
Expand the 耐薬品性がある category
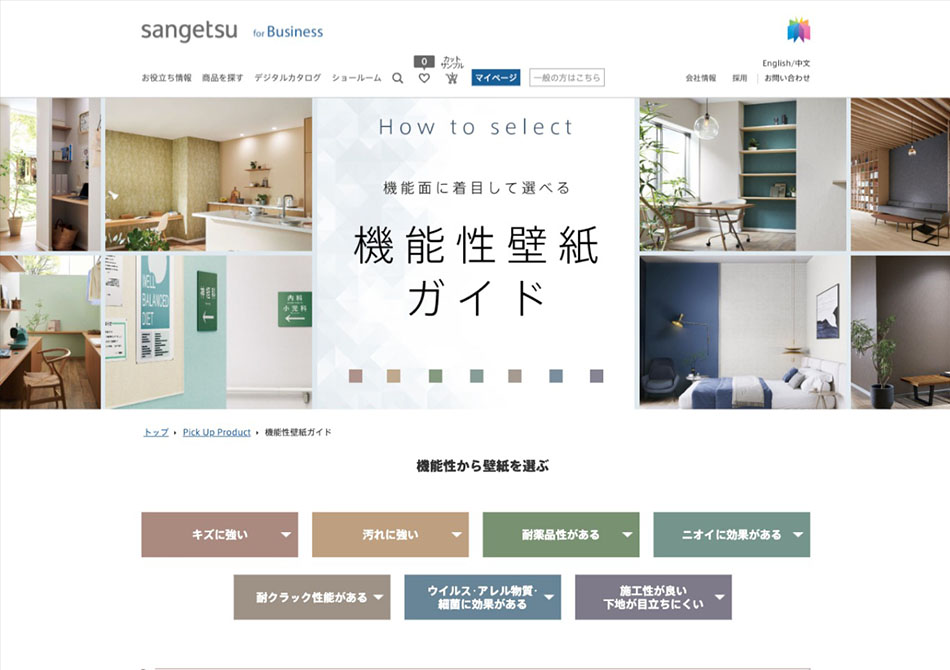pyautogui.click(x=561, y=534)
